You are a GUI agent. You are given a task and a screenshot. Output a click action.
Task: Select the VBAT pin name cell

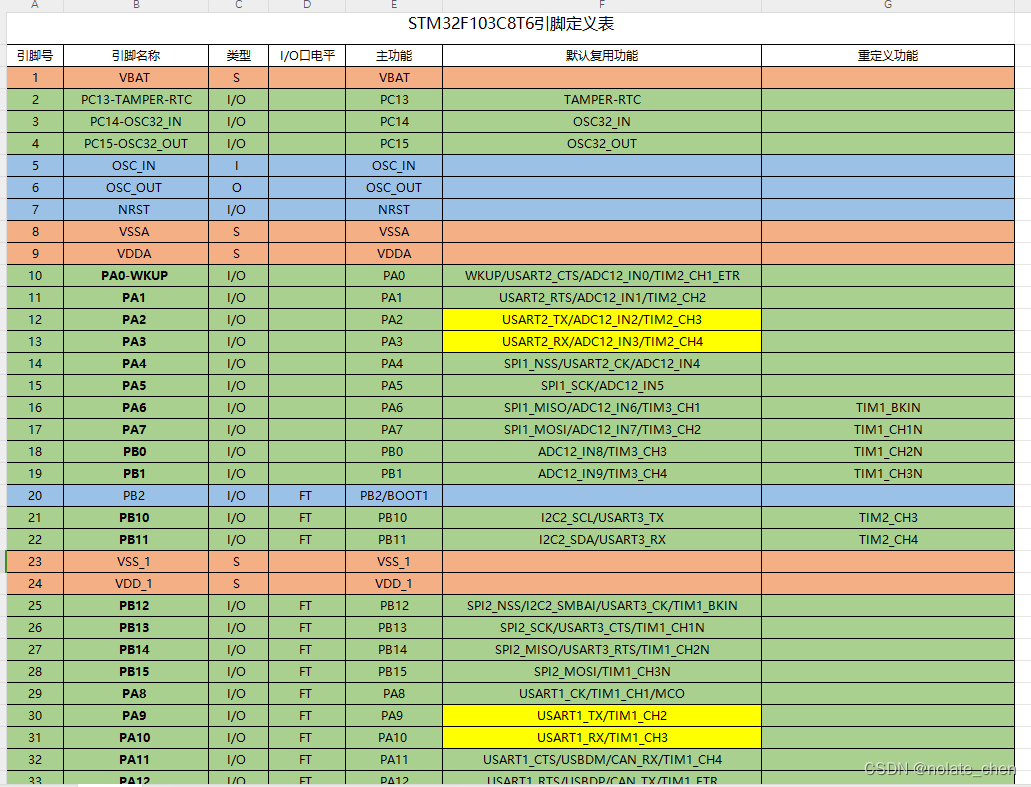click(x=136, y=78)
